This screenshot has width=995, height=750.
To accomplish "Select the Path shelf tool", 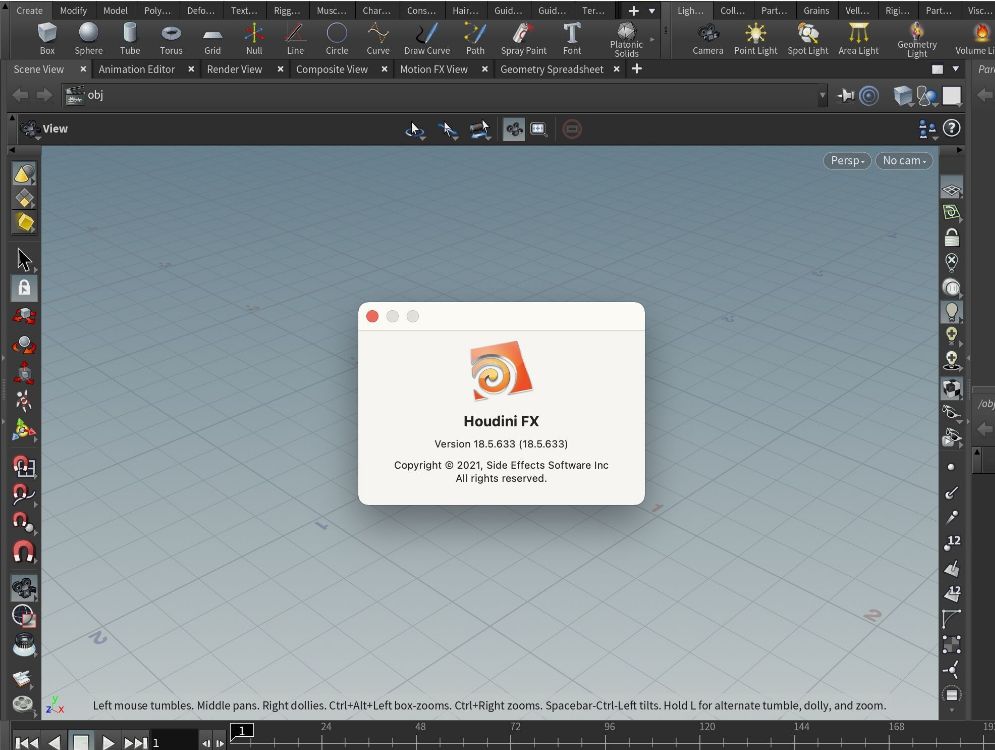I will [x=475, y=38].
